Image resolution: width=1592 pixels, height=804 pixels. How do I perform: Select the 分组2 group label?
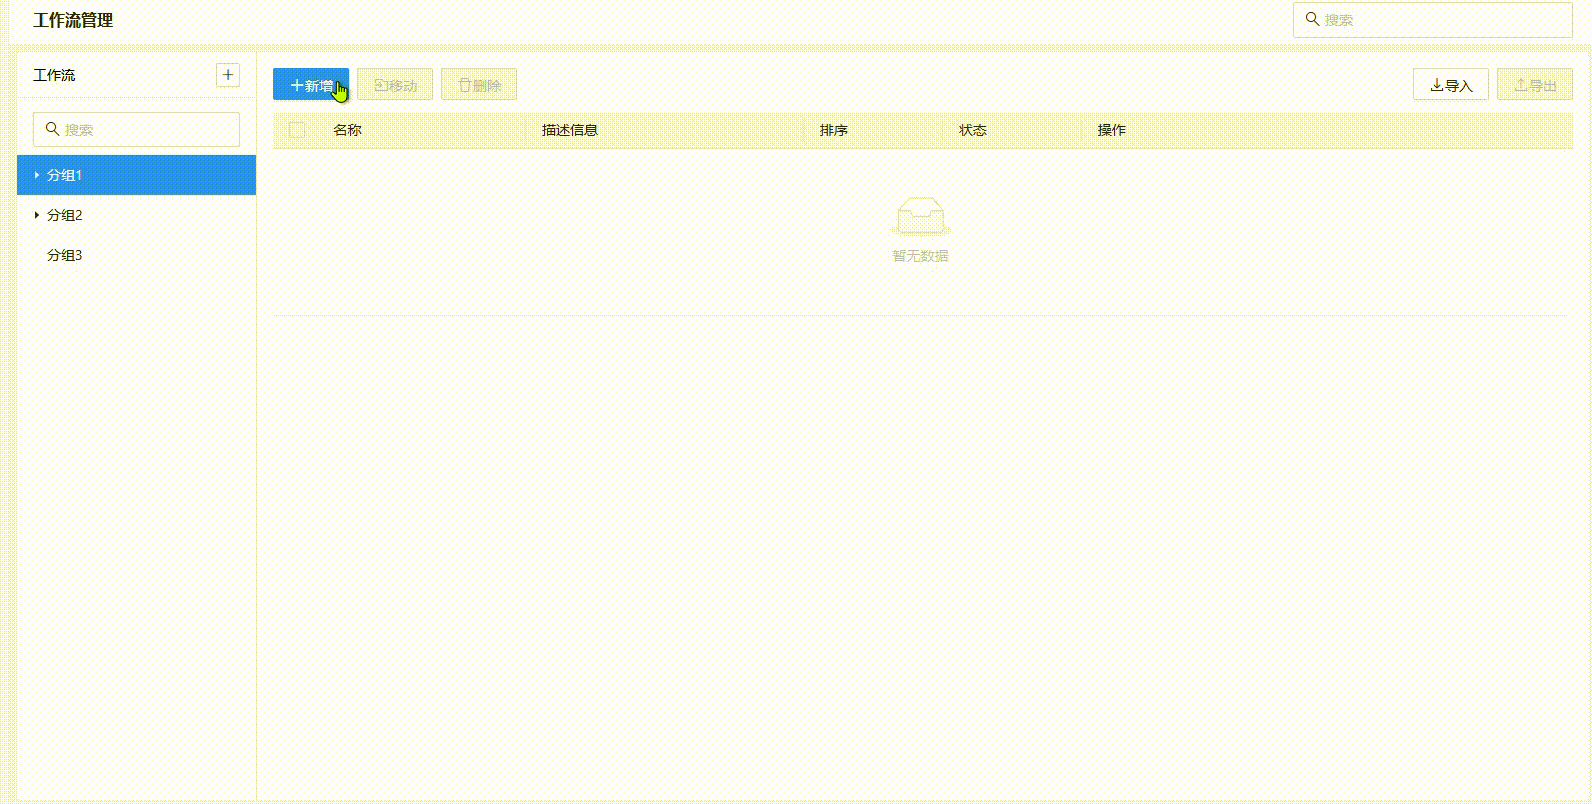tap(65, 215)
